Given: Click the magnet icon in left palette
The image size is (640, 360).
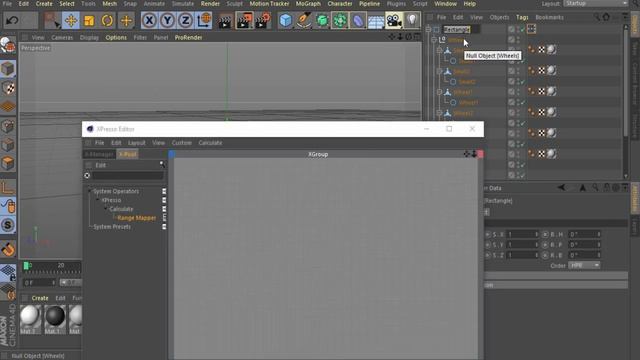Looking at the screenshot, I should click(x=8, y=249).
